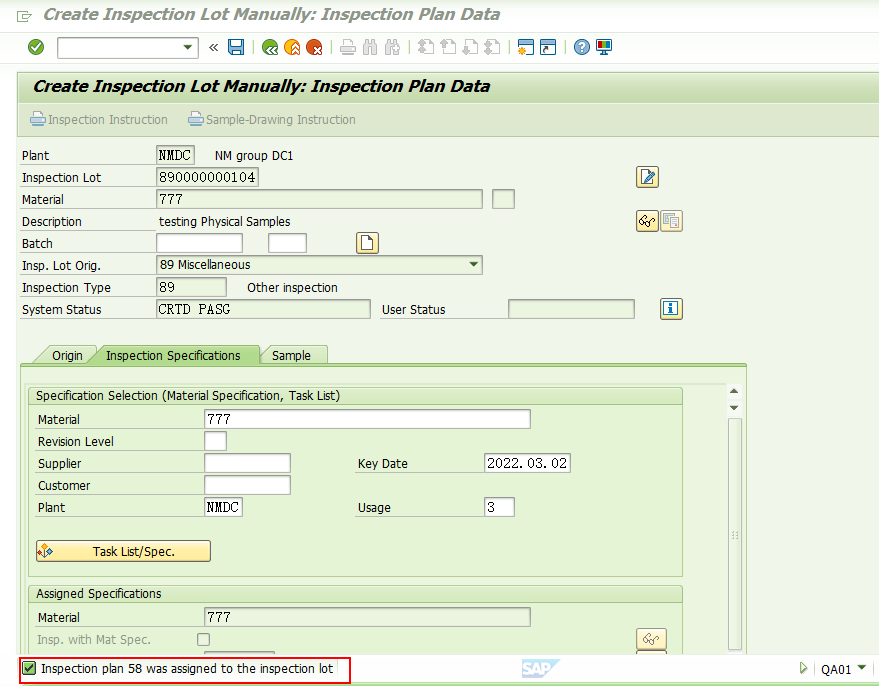Click the status information 'i' icon
Image resolution: width=879 pixels, height=686 pixels.
click(x=671, y=309)
